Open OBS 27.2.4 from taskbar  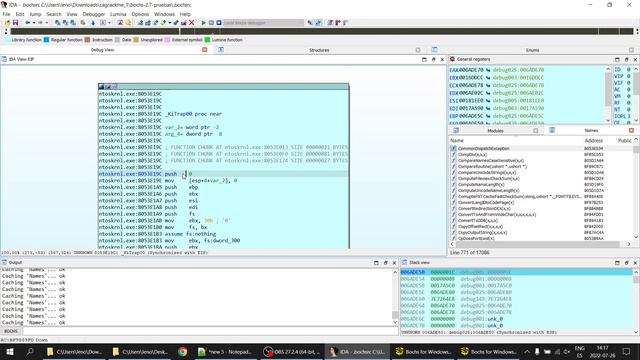coord(292,351)
